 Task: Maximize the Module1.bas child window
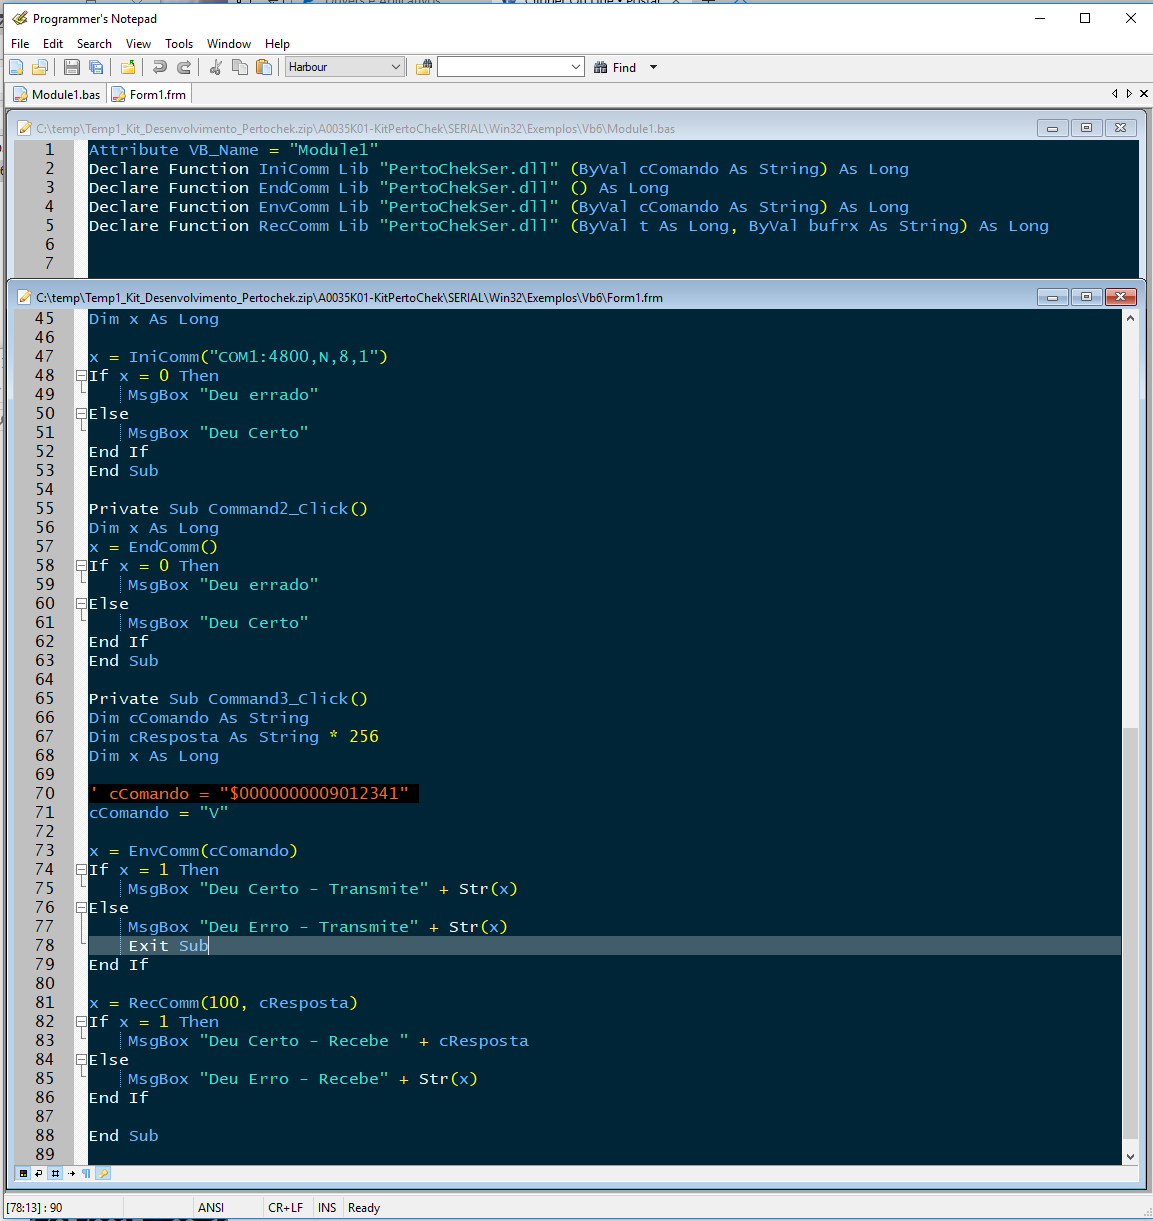coord(1086,128)
